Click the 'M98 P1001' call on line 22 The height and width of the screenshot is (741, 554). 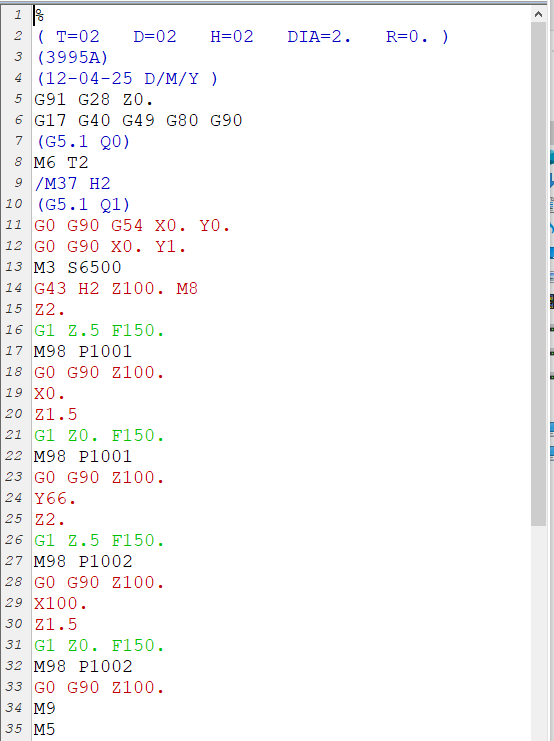click(83, 456)
